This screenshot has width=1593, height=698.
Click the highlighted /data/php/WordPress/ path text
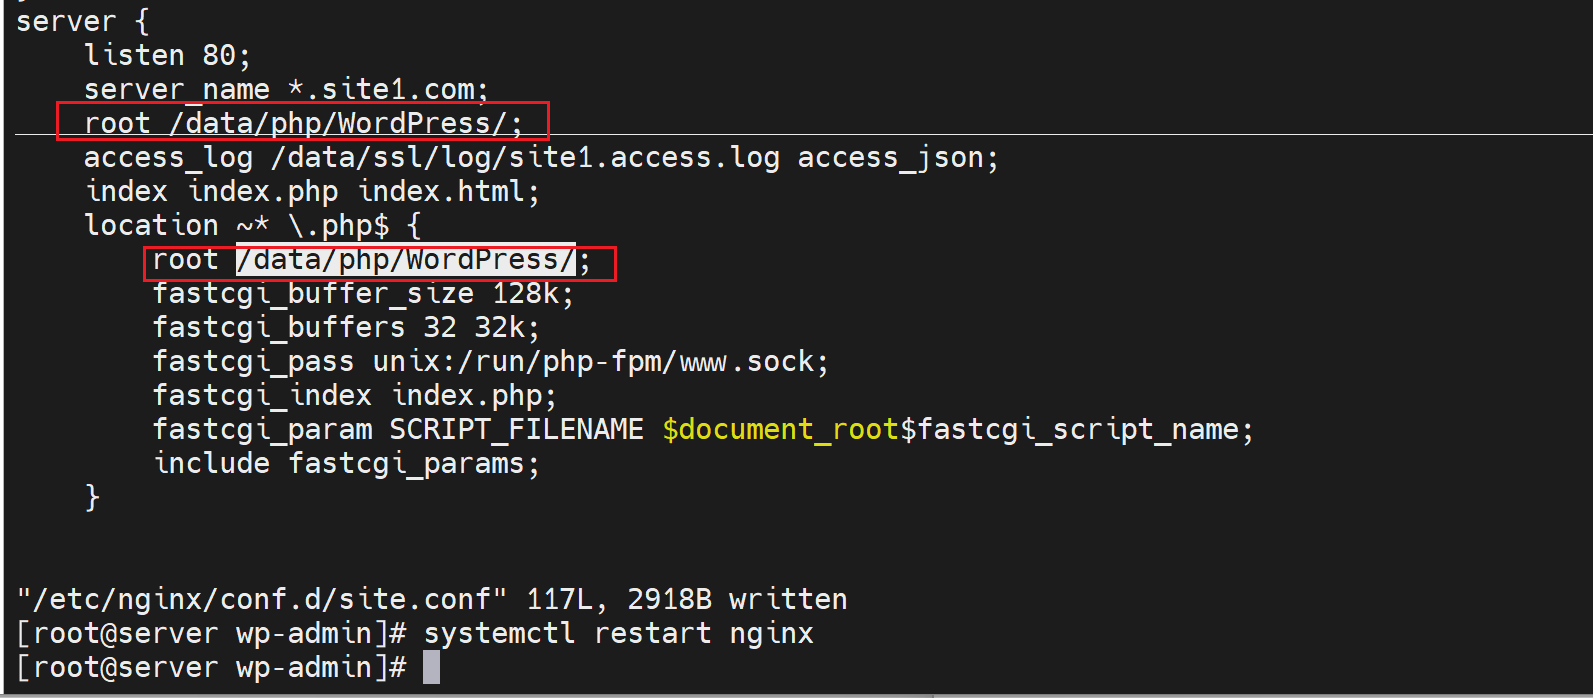(406, 260)
